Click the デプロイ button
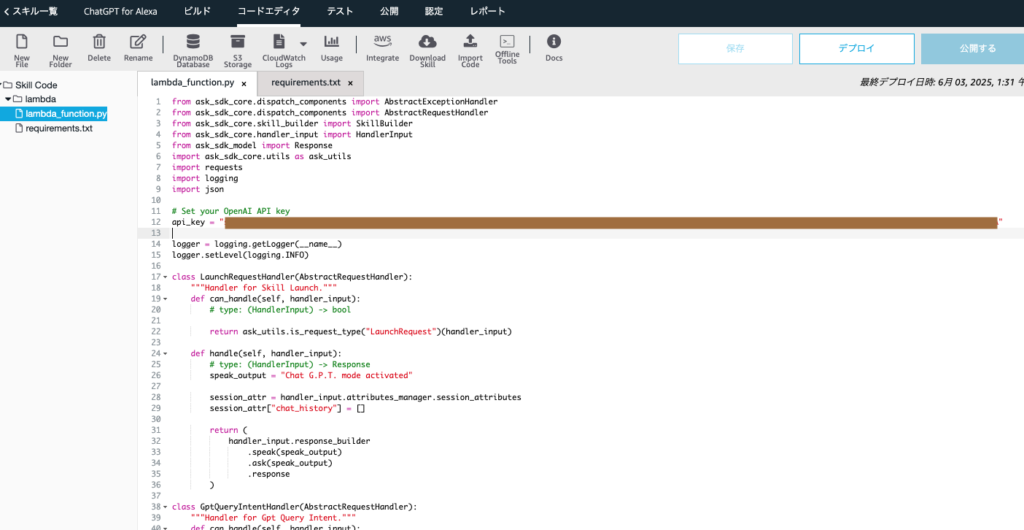The image size is (1024, 530). click(856, 48)
